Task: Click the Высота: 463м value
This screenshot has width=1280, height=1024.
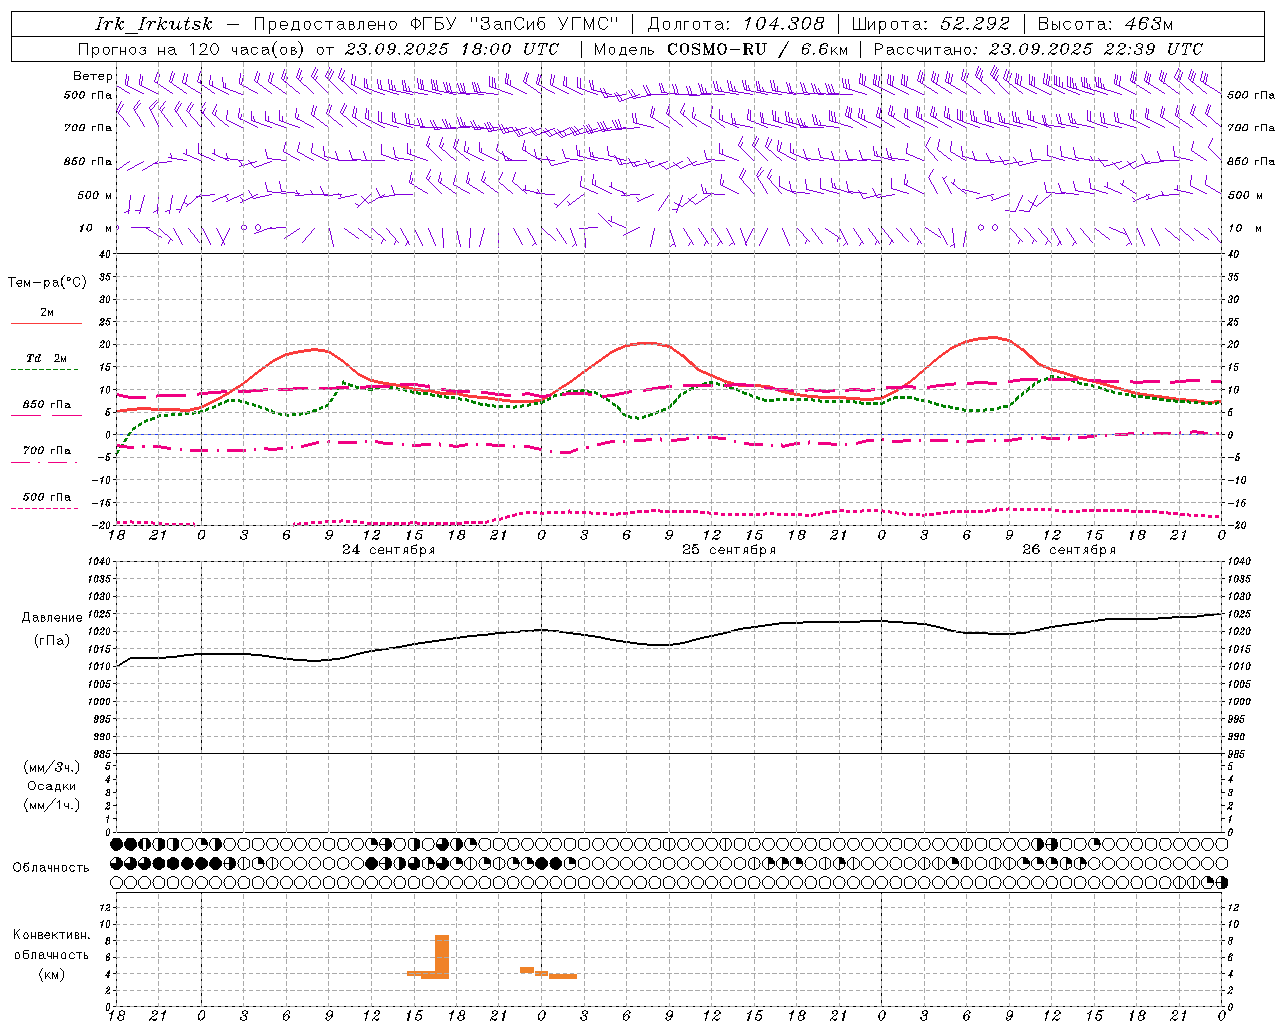Action: coord(1105,24)
